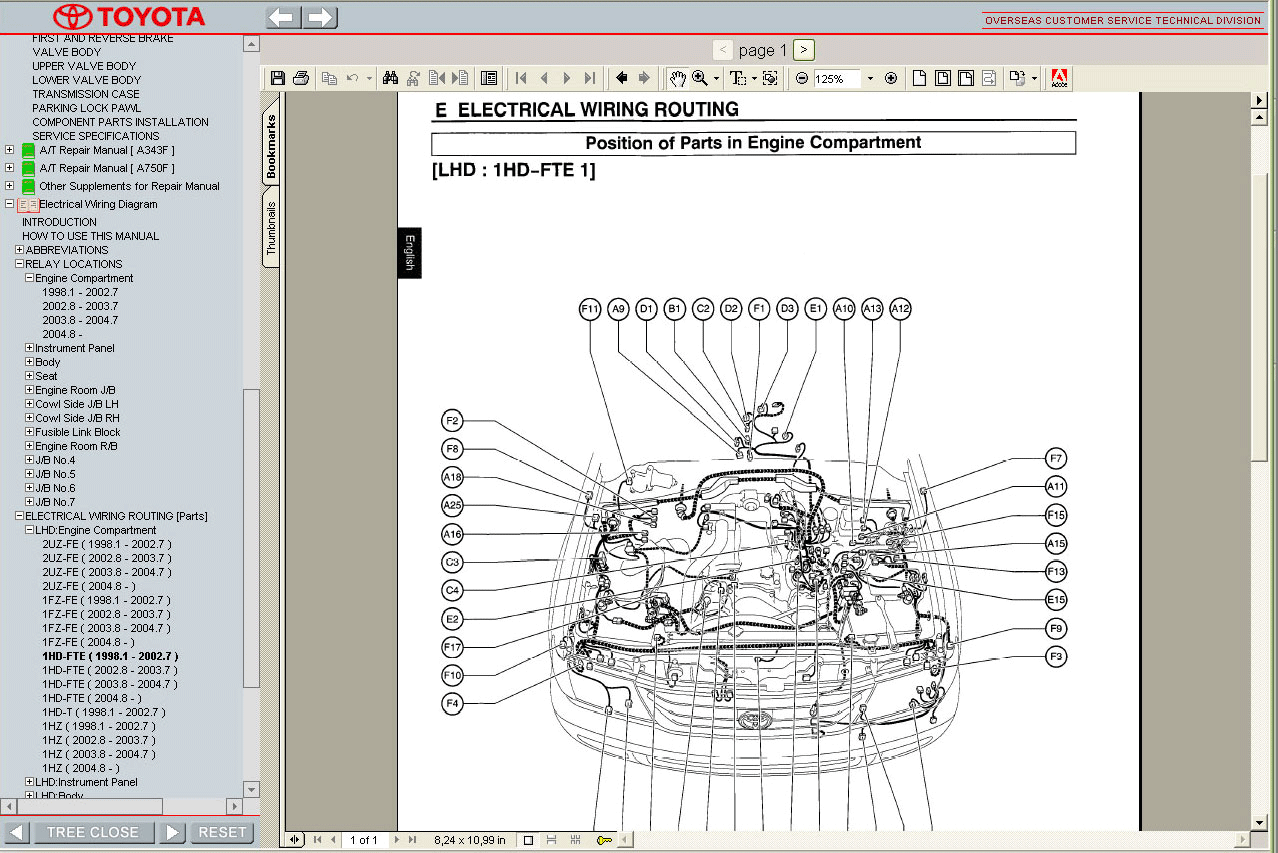Open the zoom percentage dropdown arrow
The width and height of the screenshot is (1278, 853).
click(x=869, y=78)
